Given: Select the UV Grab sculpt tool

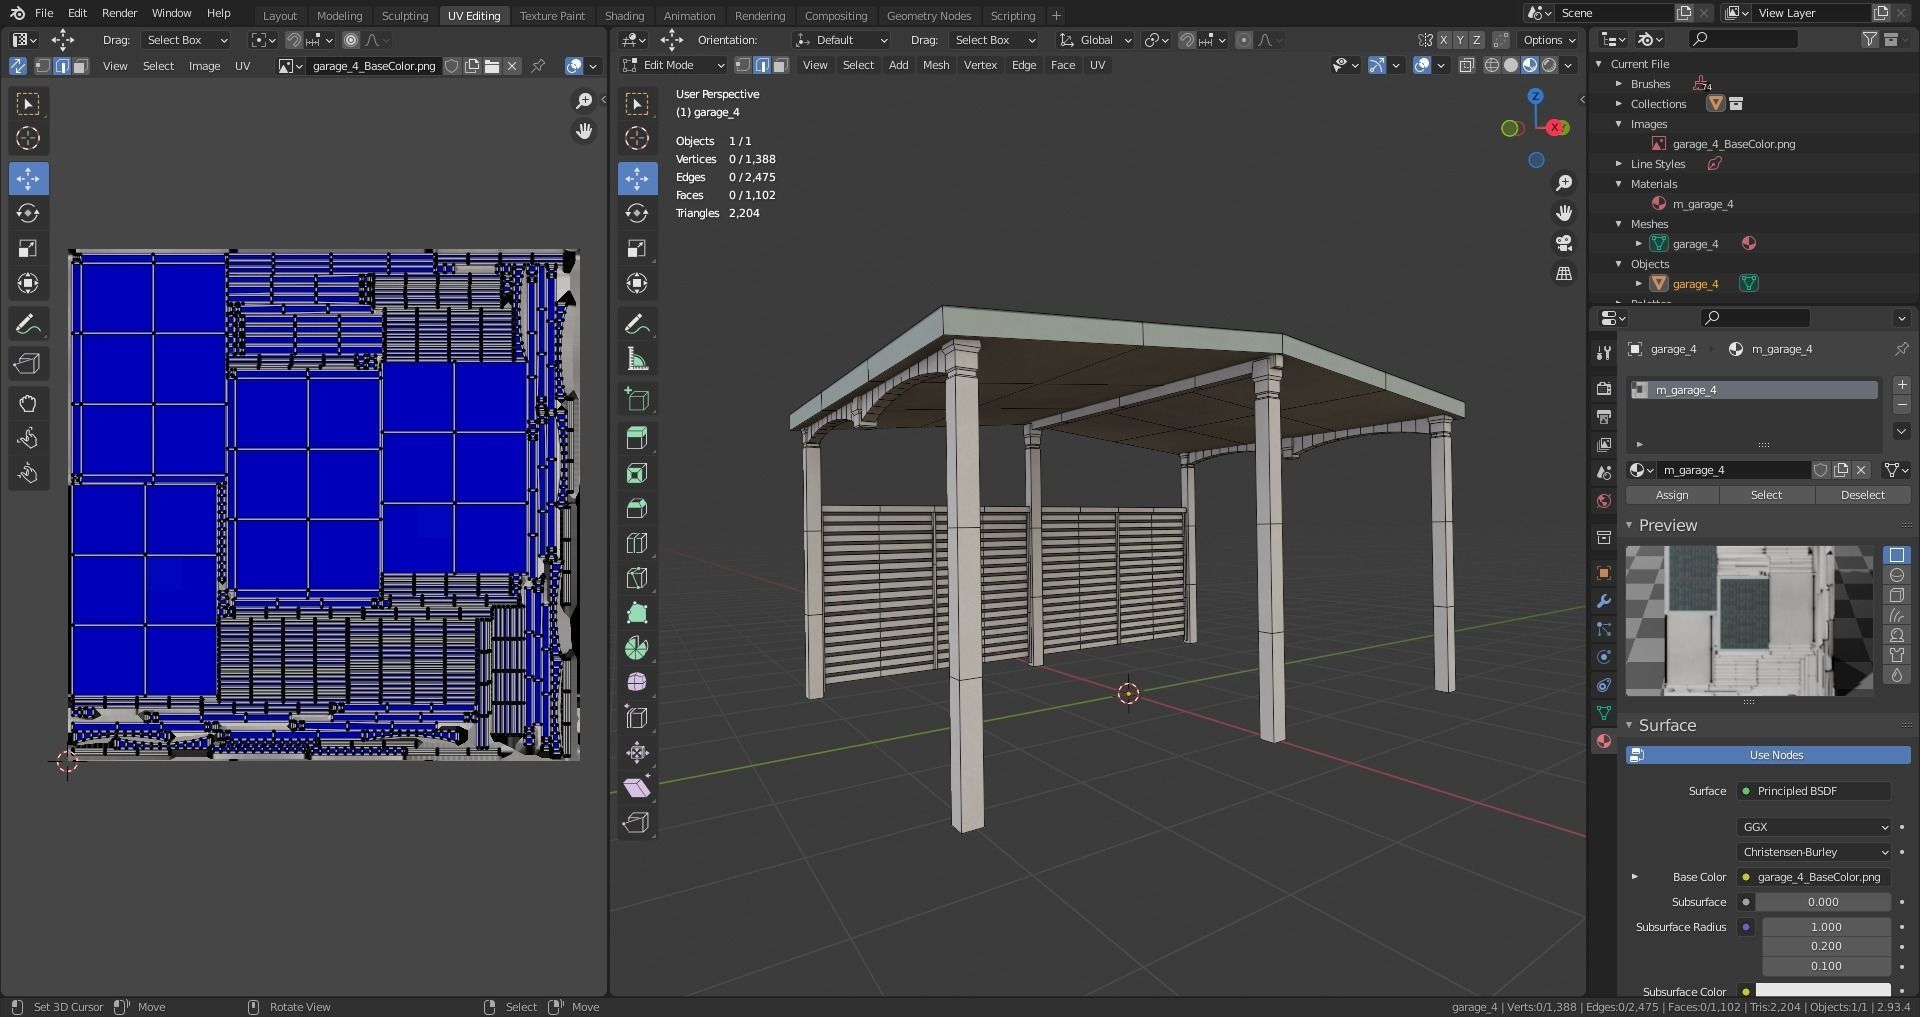Looking at the screenshot, I should [x=28, y=403].
